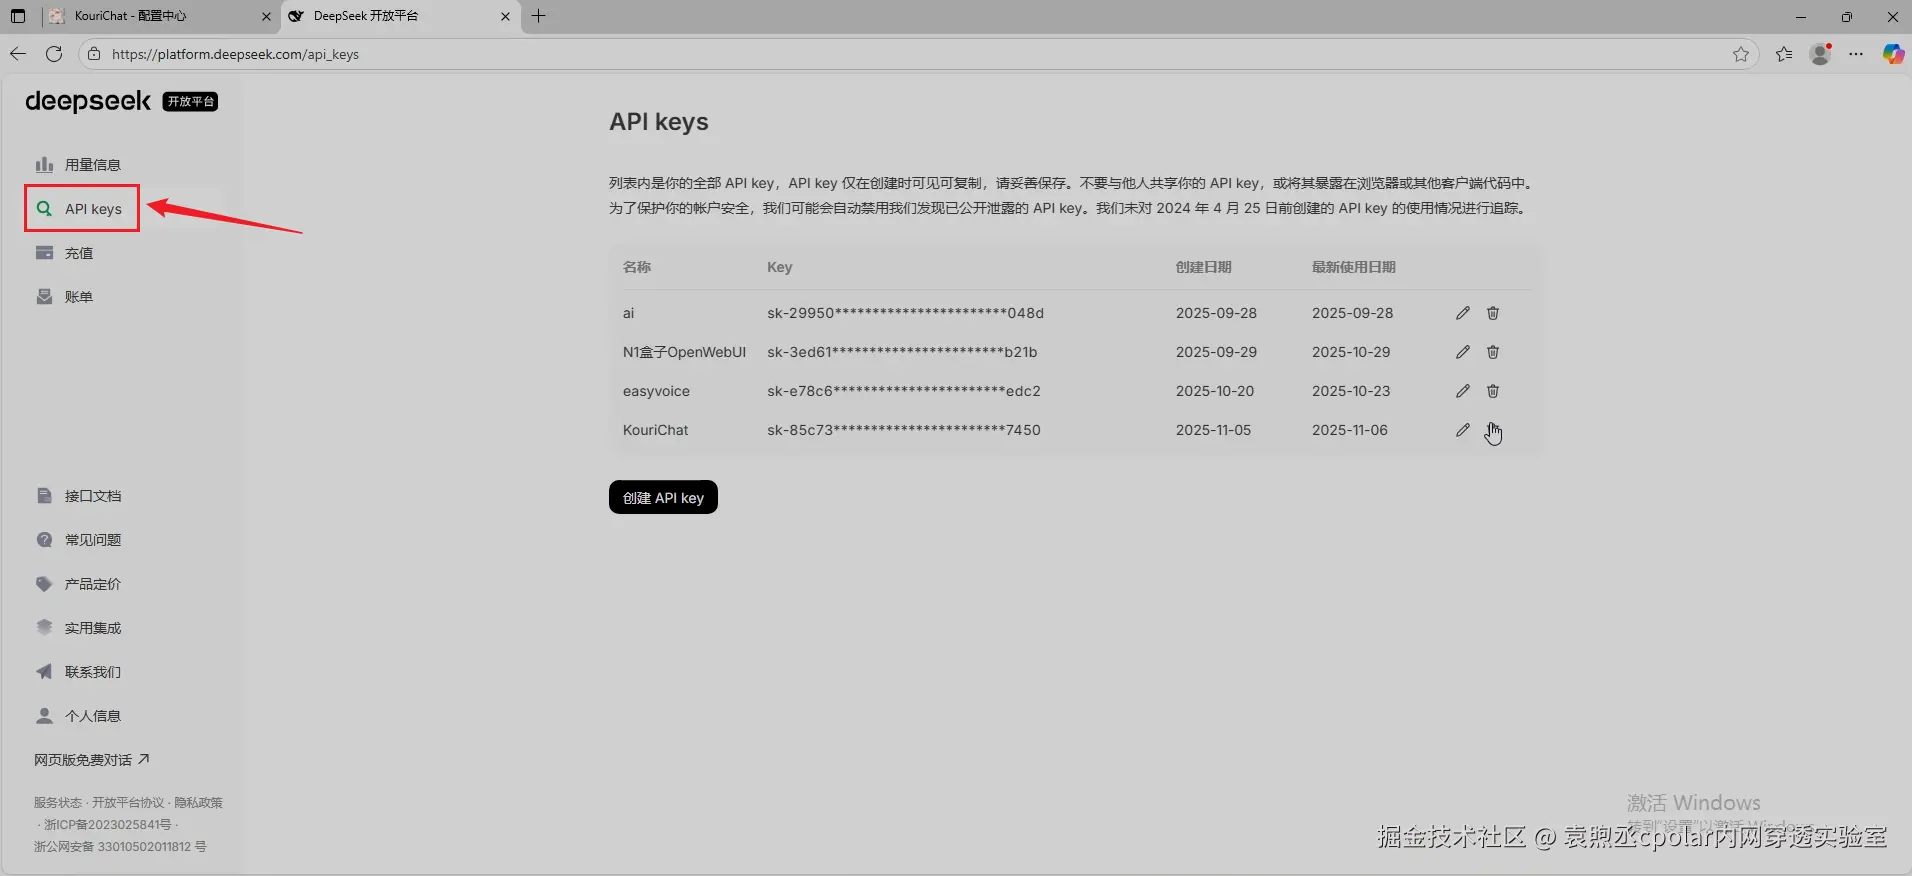Click the API keys page heading

point(659,122)
